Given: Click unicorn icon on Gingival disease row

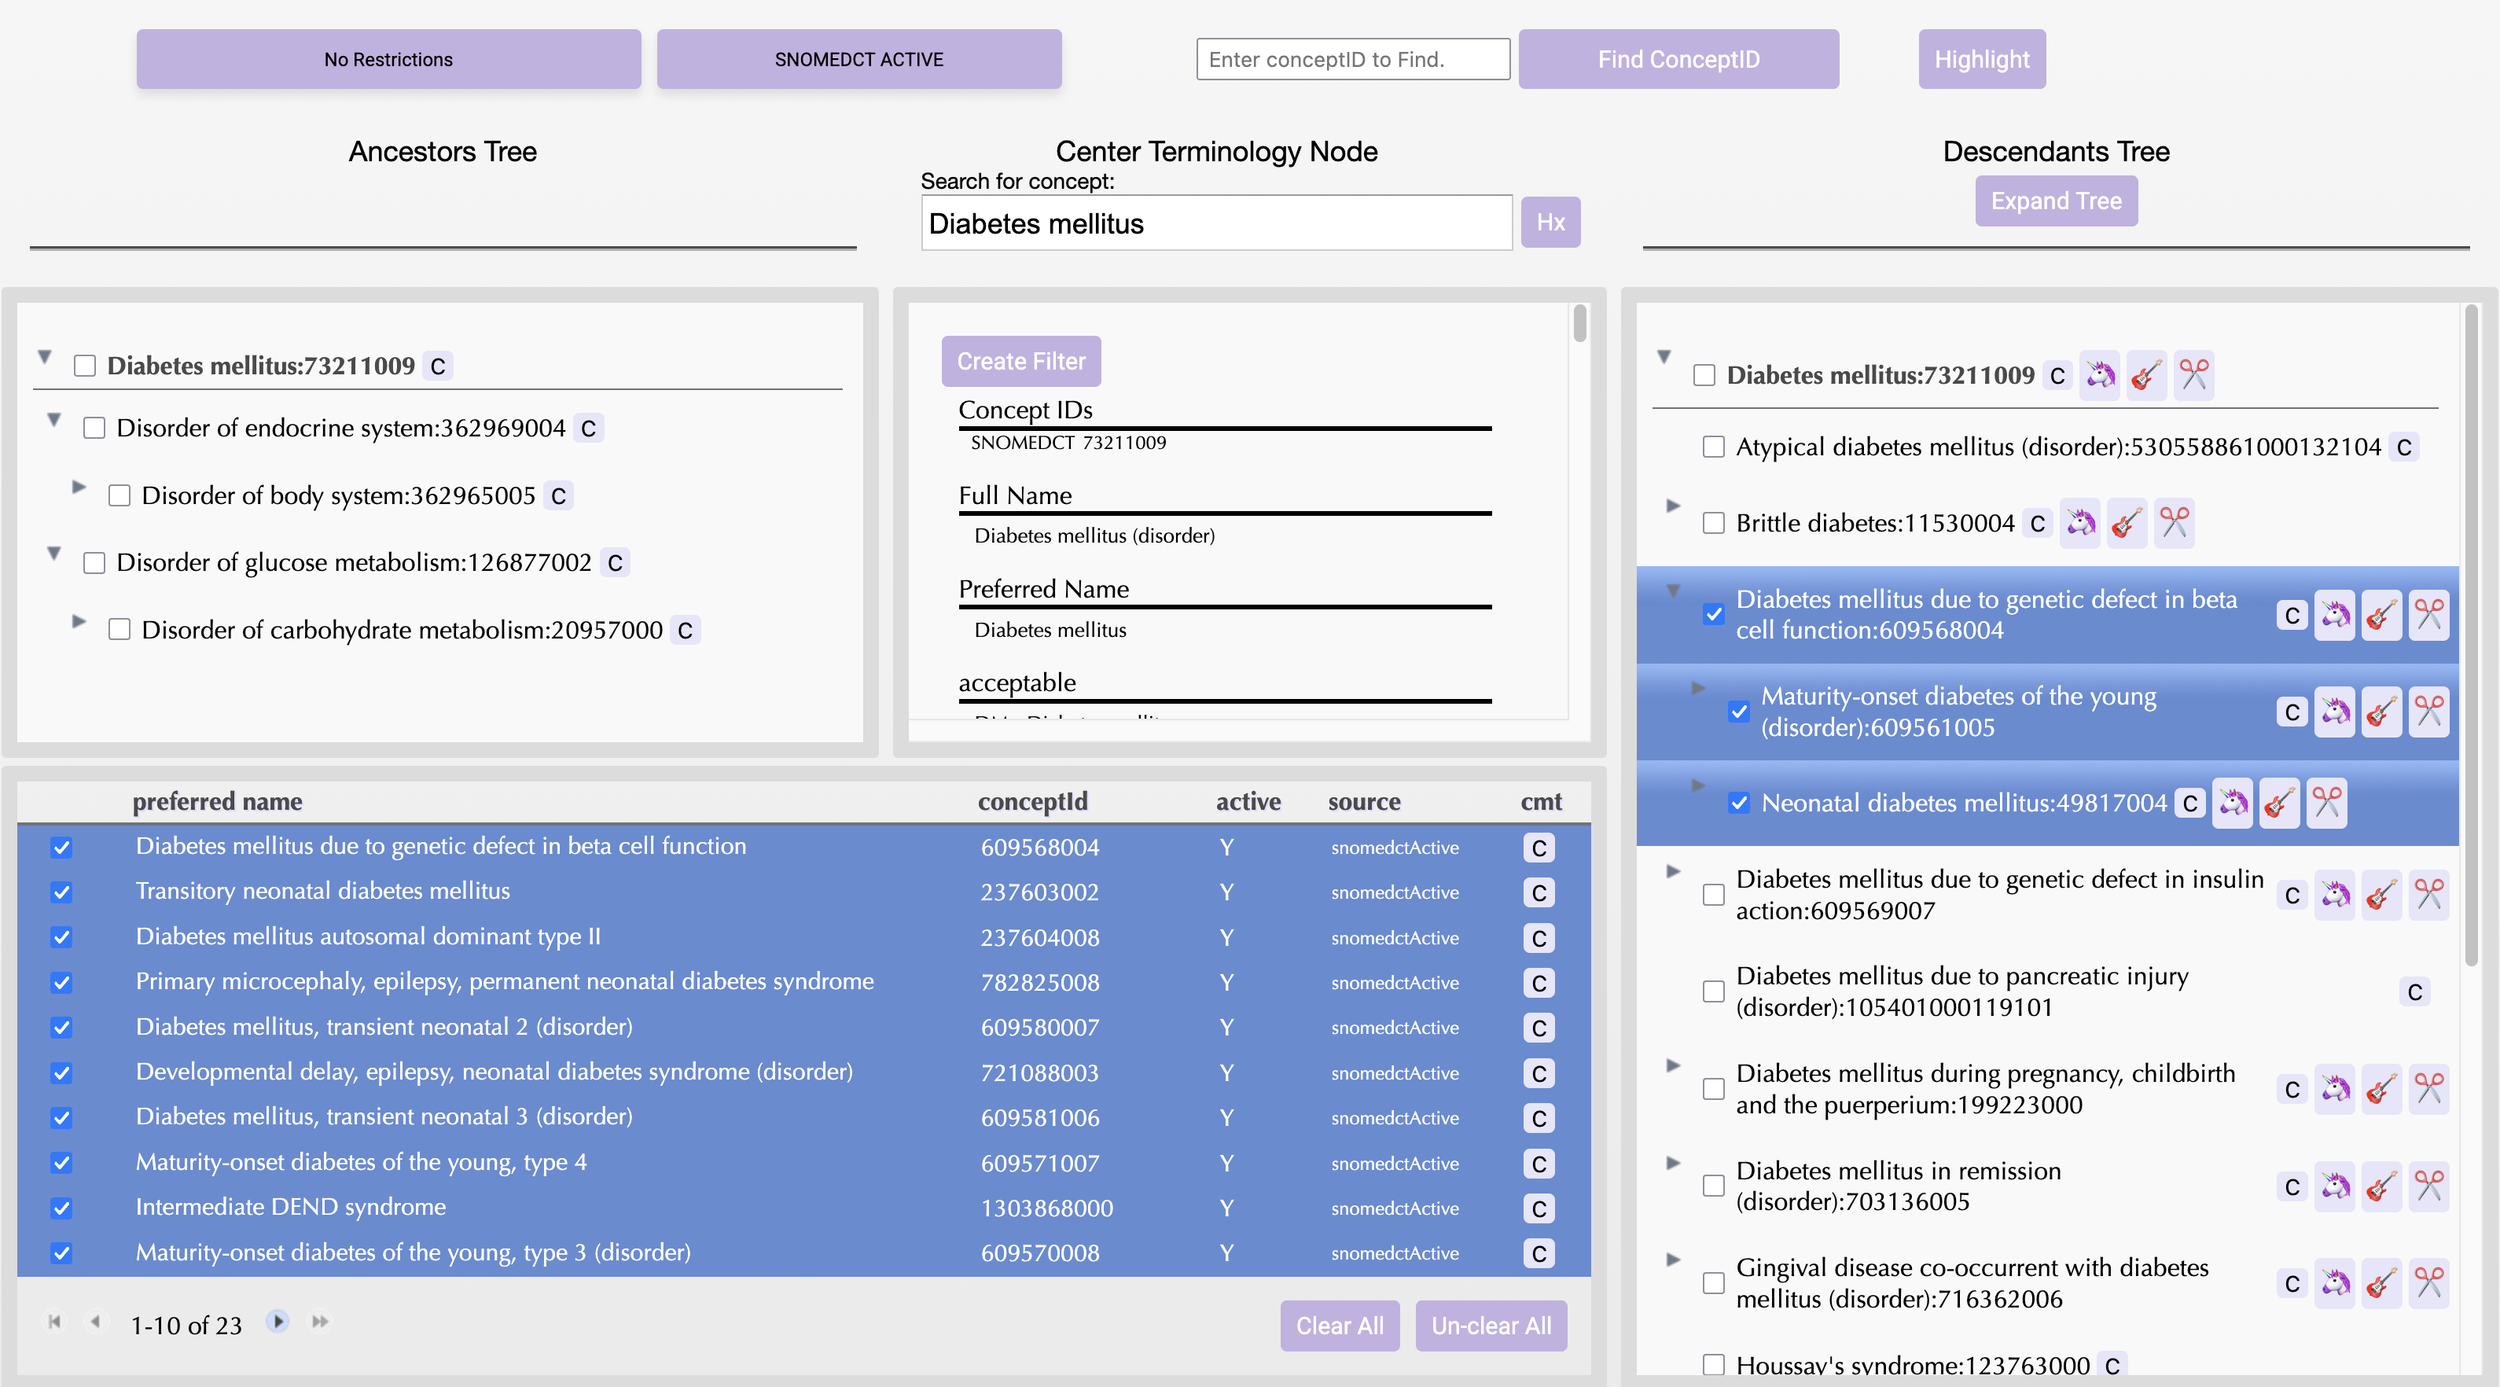Looking at the screenshot, I should pos(2335,1284).
